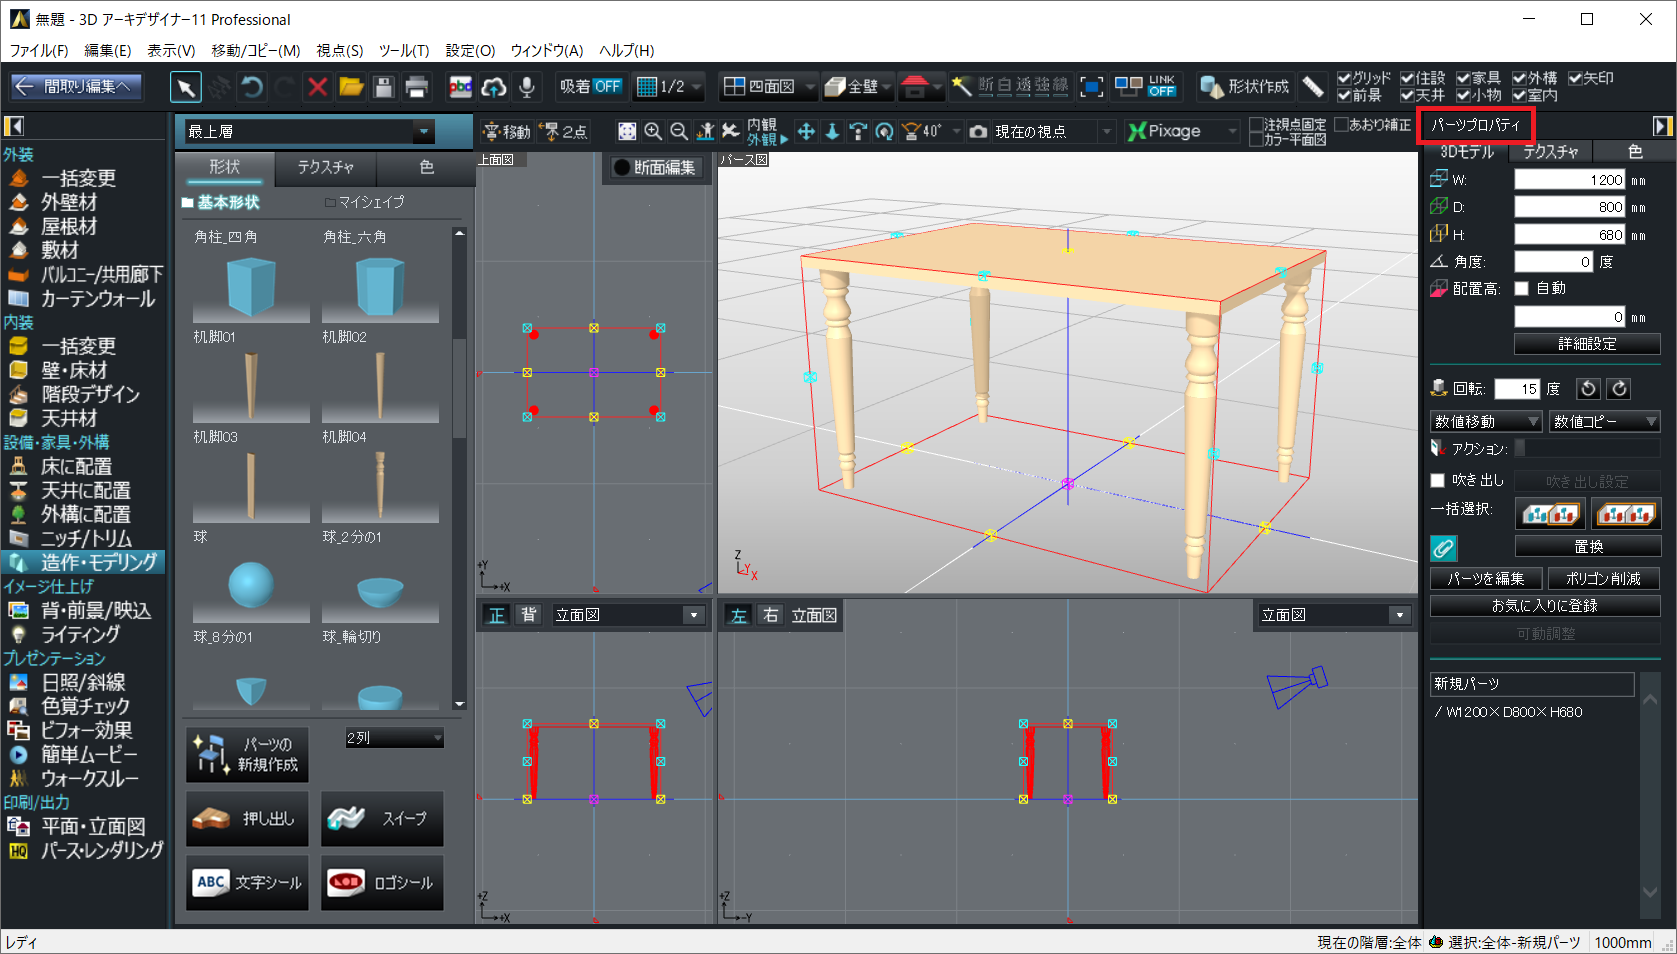Screen dimensions: 1677x954
Task: Toggle the 注視点固定 checkbox
Action: (1257, 125)
